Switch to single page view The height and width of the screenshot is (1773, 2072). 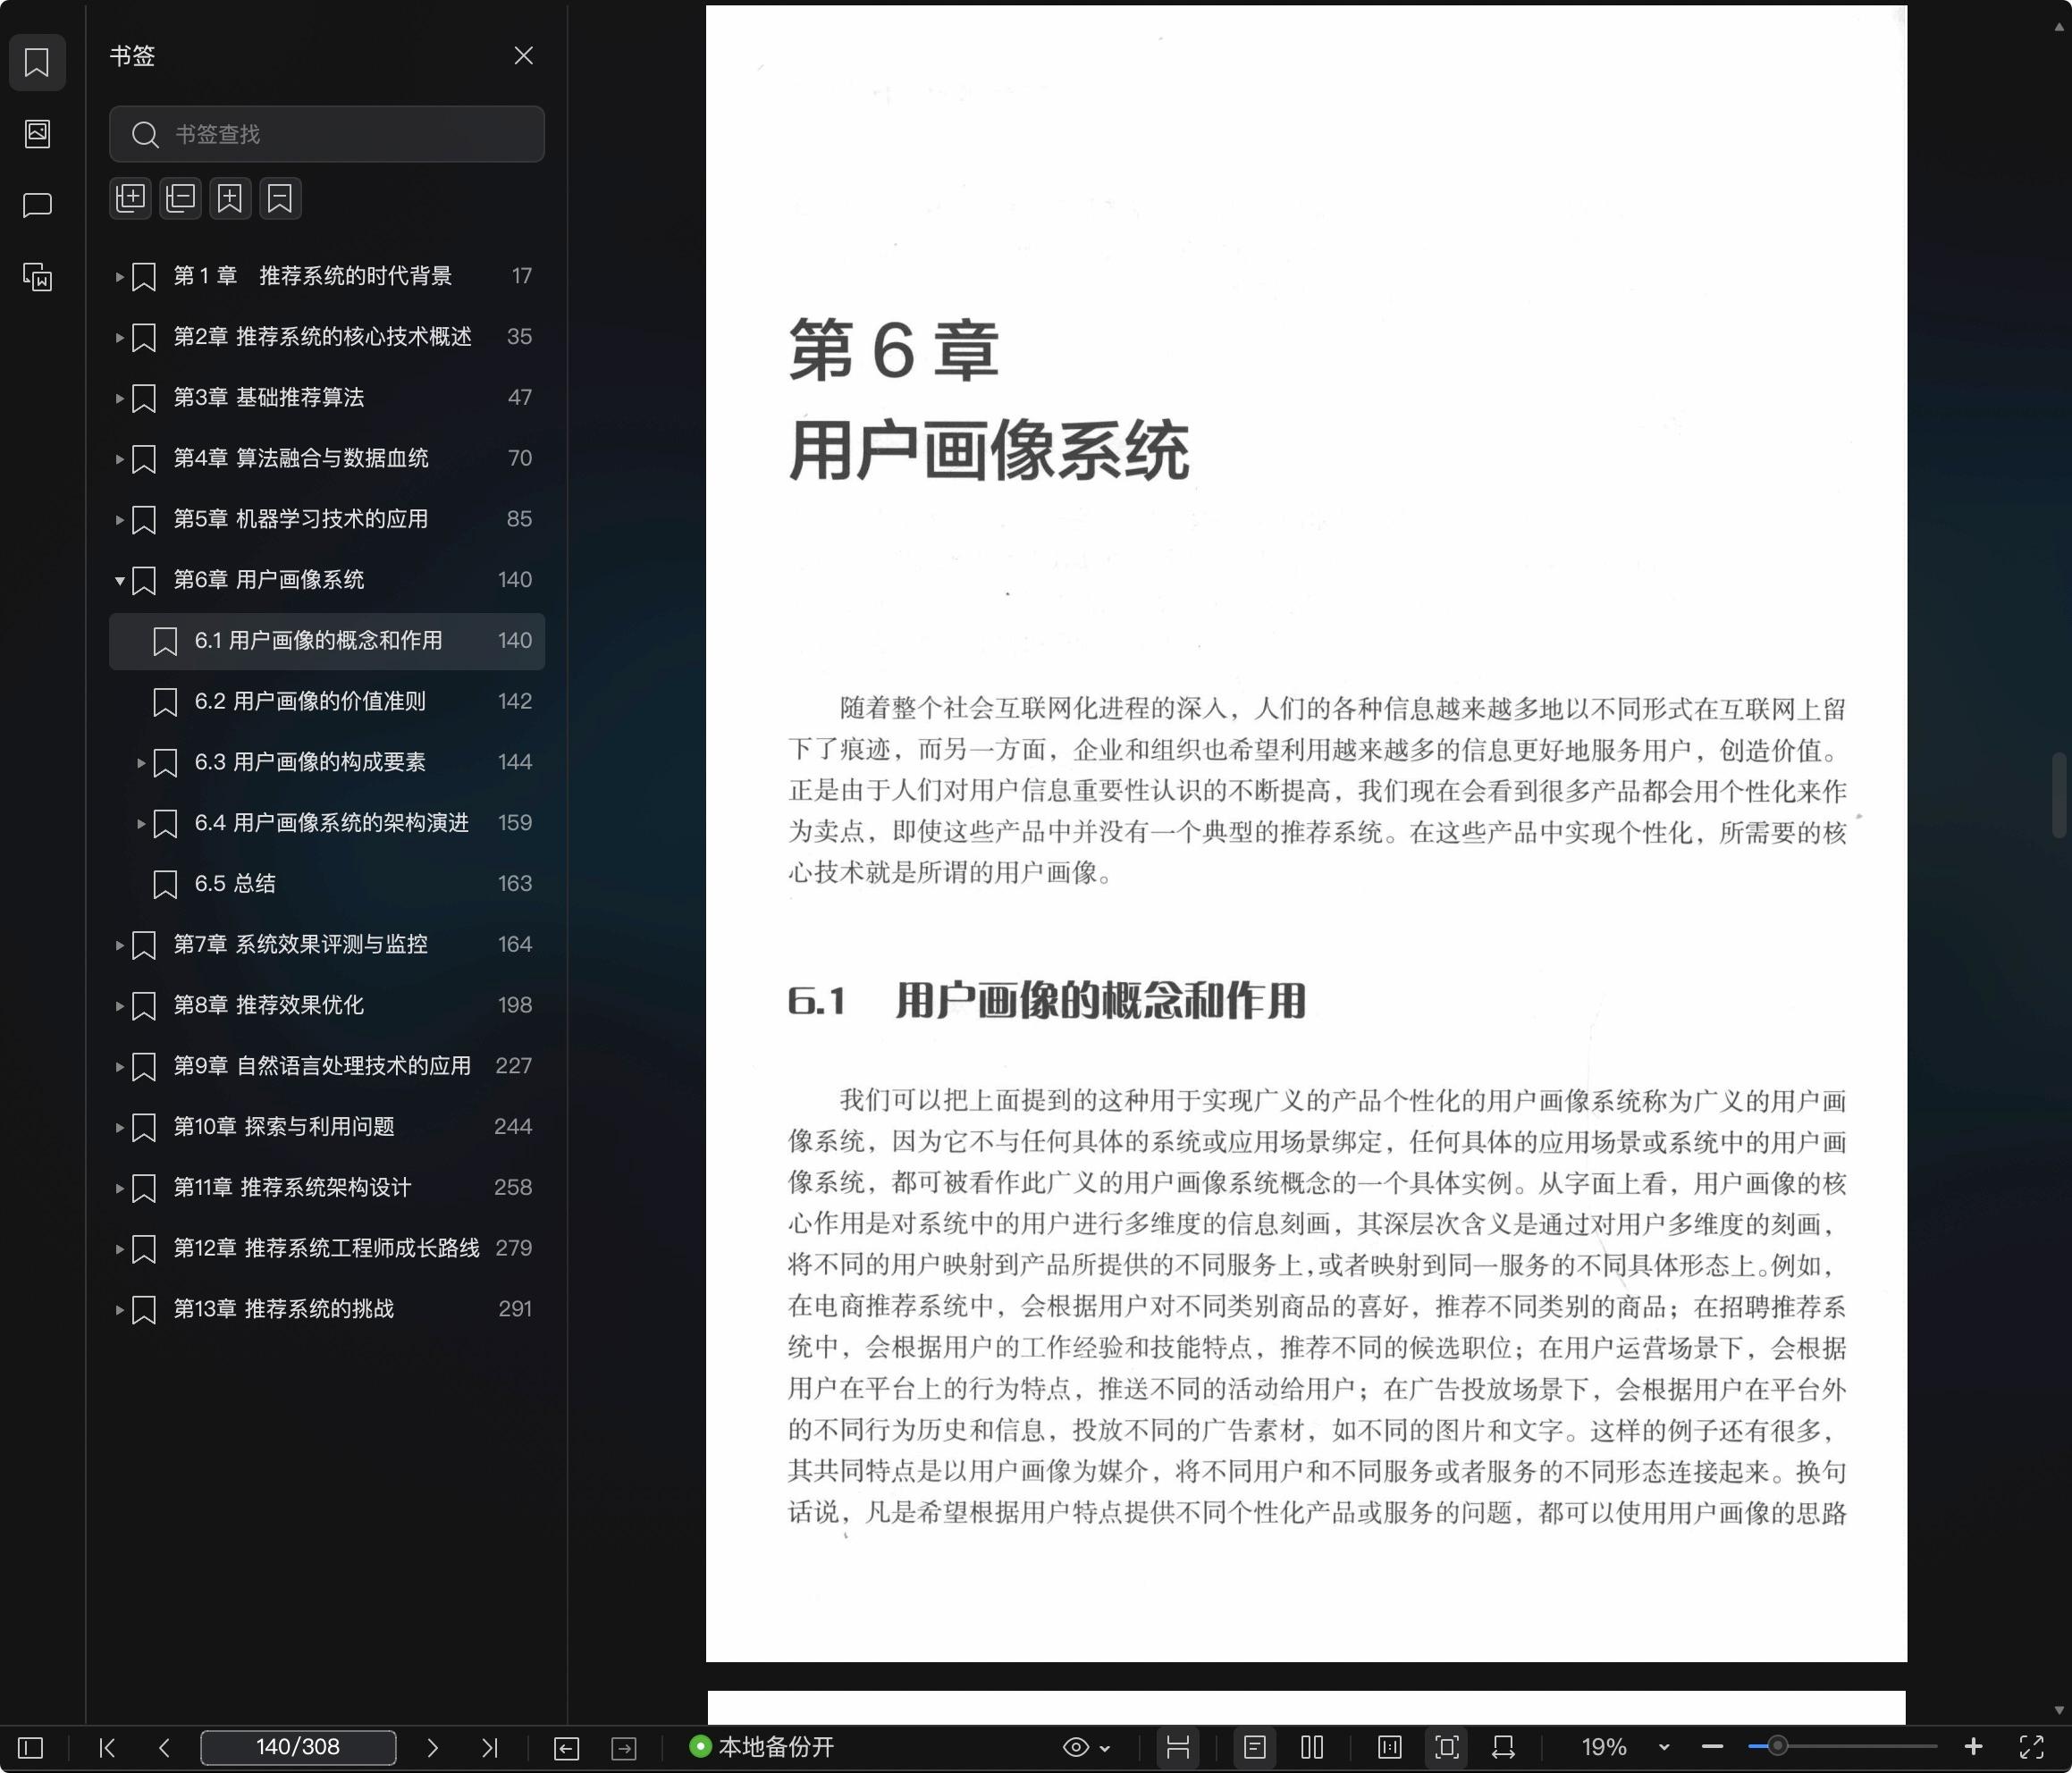coord(1255,1747)
